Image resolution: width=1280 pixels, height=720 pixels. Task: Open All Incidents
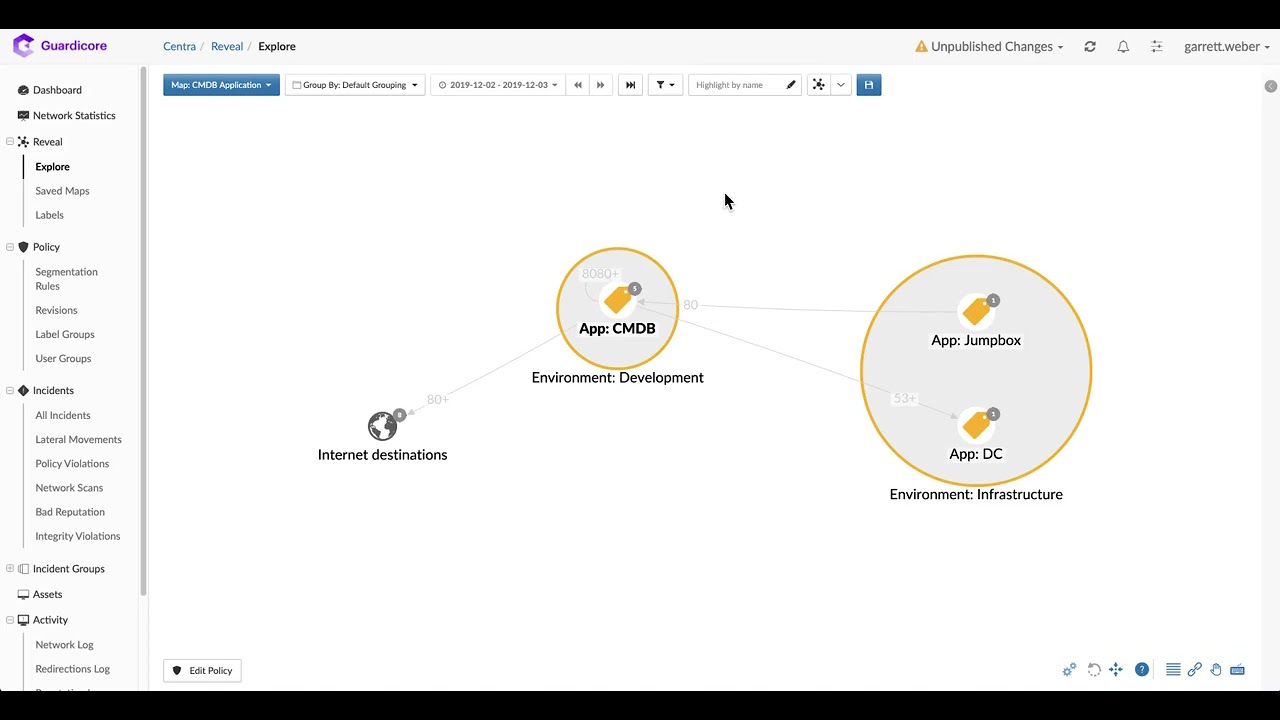pyautogui.click(x=63, y=416)
